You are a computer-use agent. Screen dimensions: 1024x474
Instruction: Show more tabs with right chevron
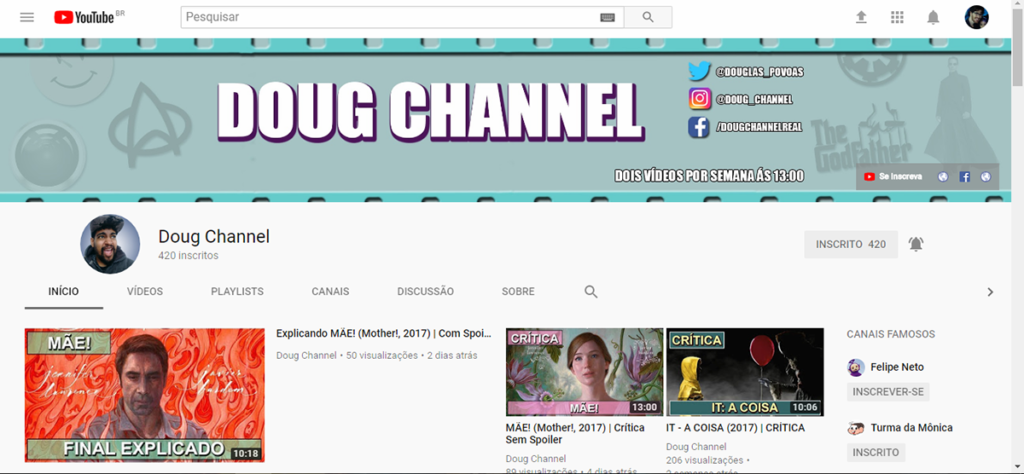pyautogui.click(x=990, y=292)
